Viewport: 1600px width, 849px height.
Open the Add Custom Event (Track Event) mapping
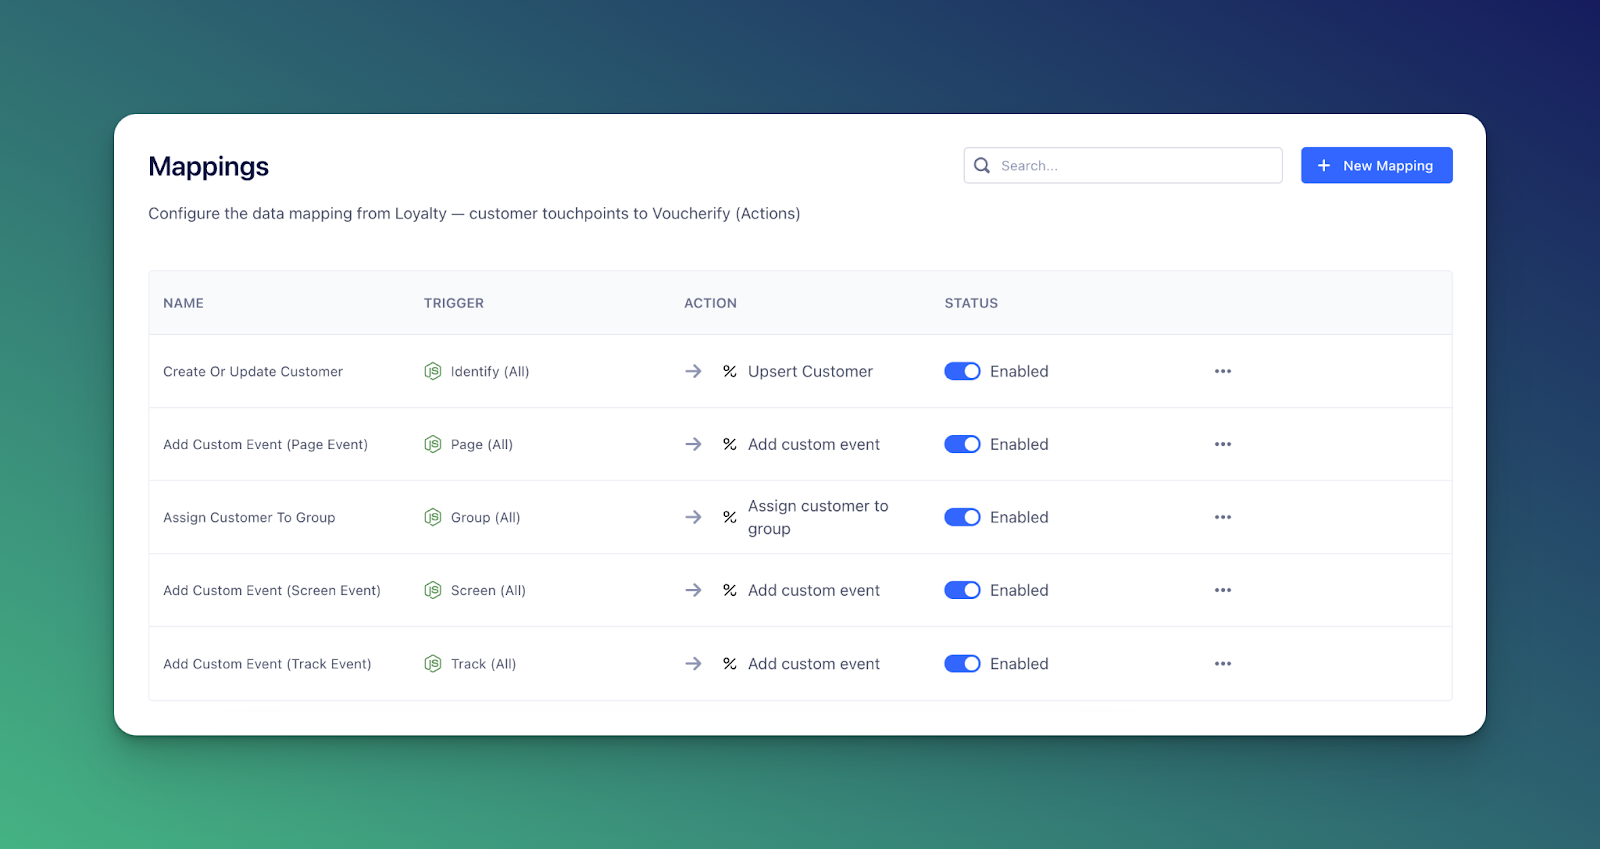[x=267, y=664]
